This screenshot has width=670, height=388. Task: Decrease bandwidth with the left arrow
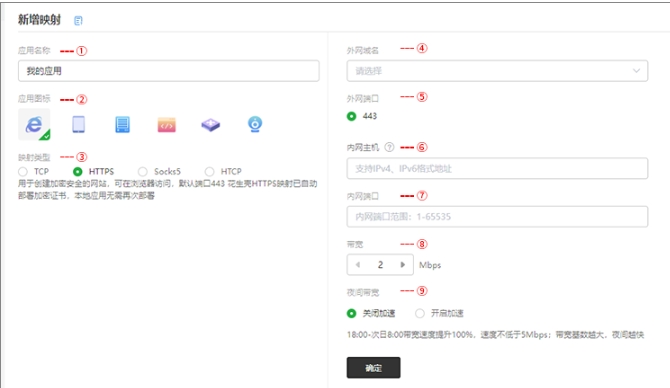(x=358, y=265)
